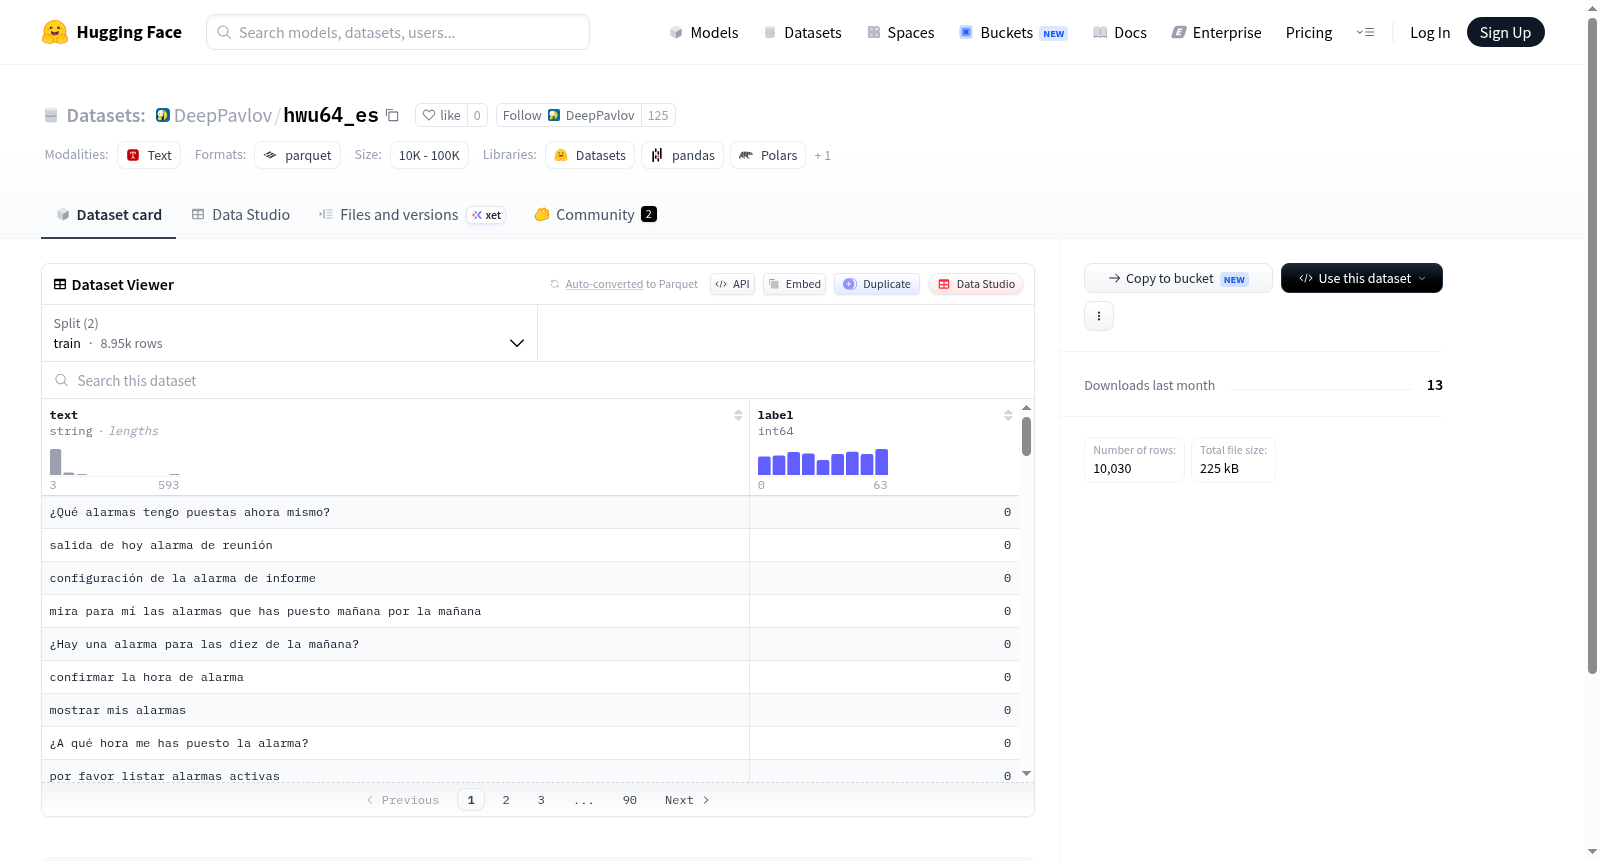Viewport: 1600px width, 861px height.
Task: Select the pandas library tag
Action: pos(683,155)
